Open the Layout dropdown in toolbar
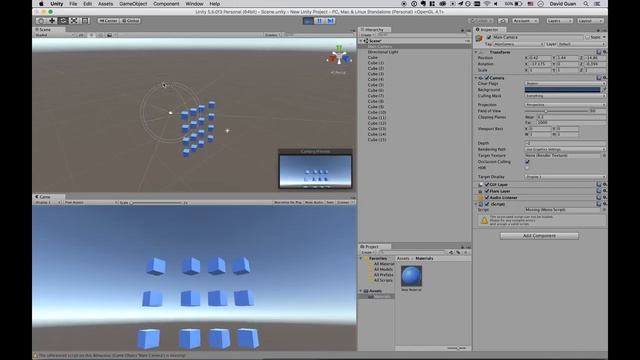This screenshot has width=640, height=360. click(x=590, y=20)
